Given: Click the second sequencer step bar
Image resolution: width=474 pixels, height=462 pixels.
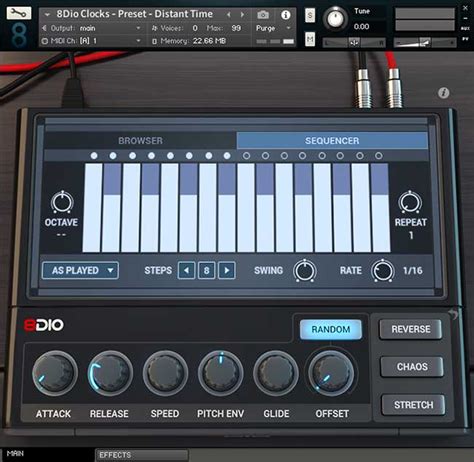Looking at the screenshot, I should (111, 208).
